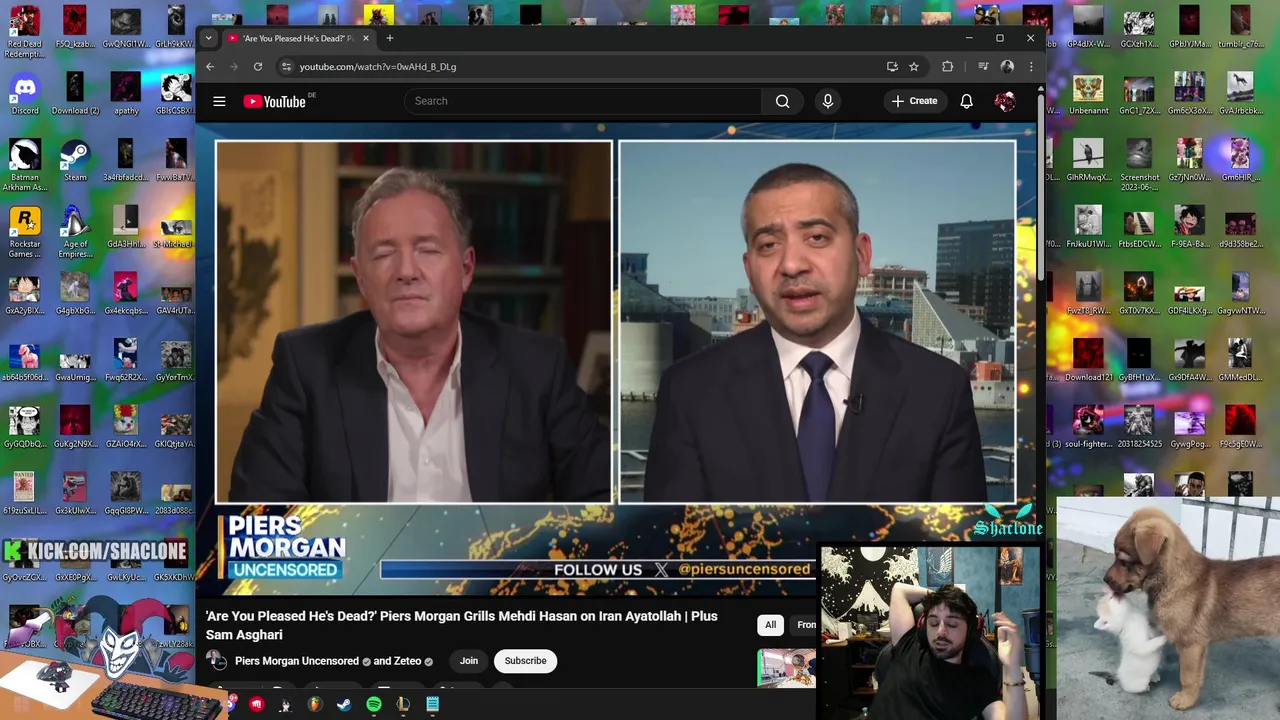Select the 'From' chip beside All
The width and height of the screenshot is (1280, 720).
[804, 625]
